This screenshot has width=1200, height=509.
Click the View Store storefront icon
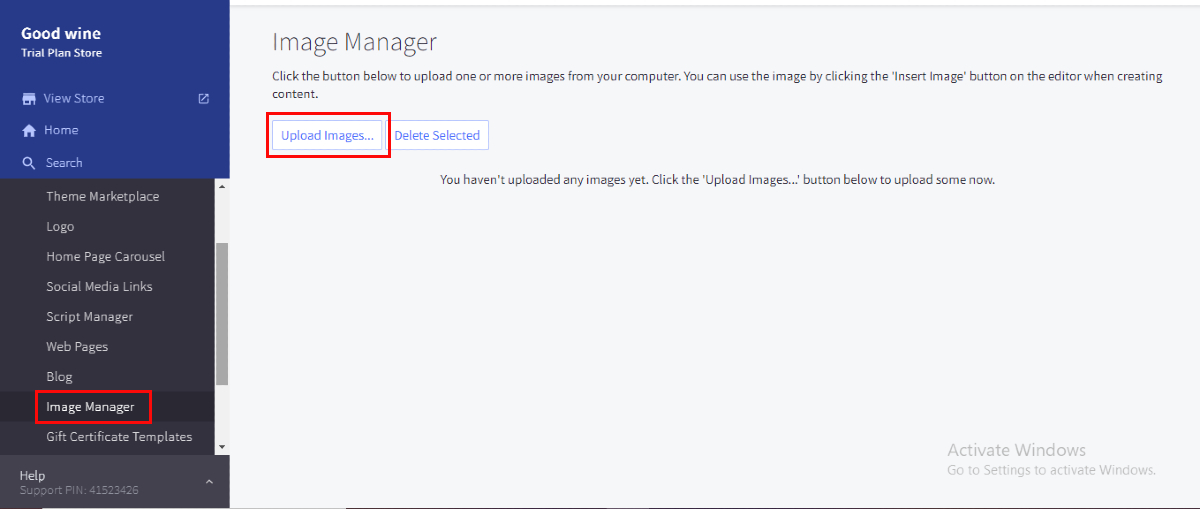[29, 99]
